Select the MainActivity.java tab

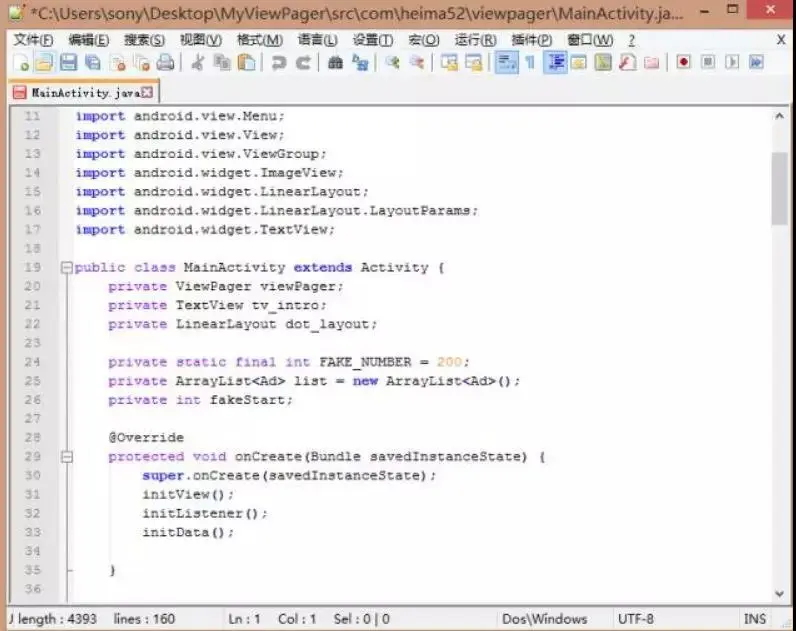coord(84,92)
